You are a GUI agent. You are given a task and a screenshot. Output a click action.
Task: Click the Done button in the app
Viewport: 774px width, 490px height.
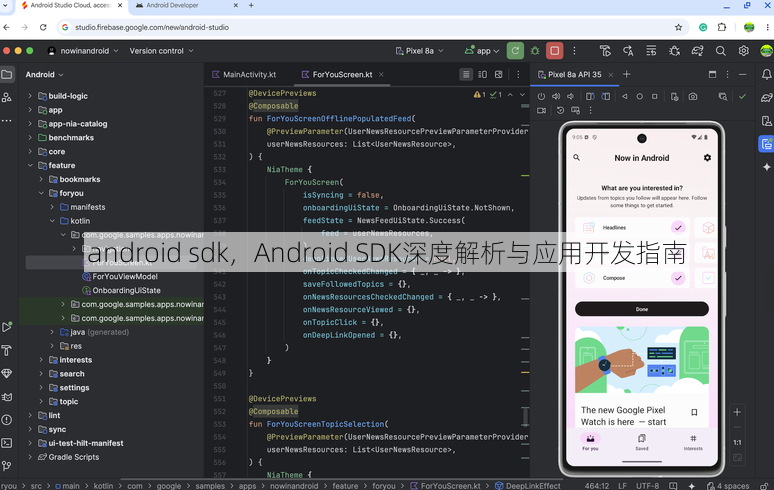coord(642,309)
